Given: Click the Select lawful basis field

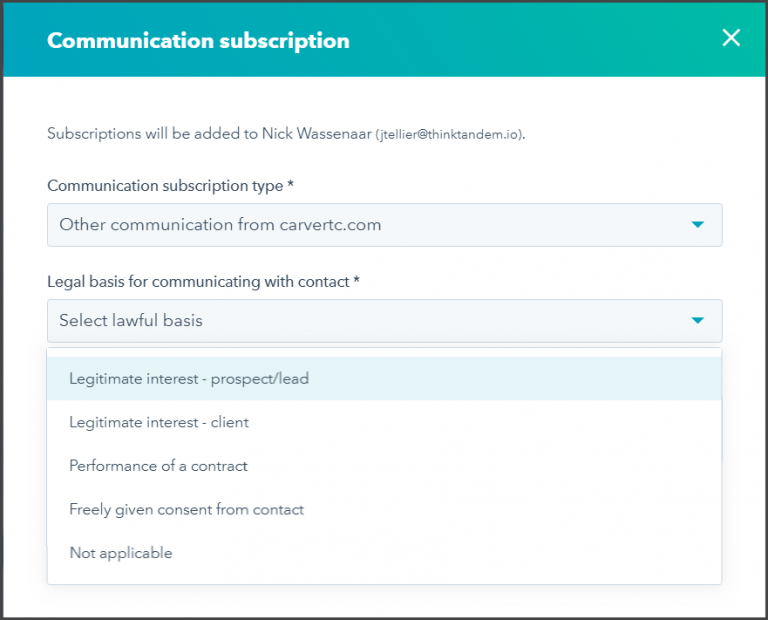Looking at the screenshot, I should pyautogui.click(x=384, y=321).
